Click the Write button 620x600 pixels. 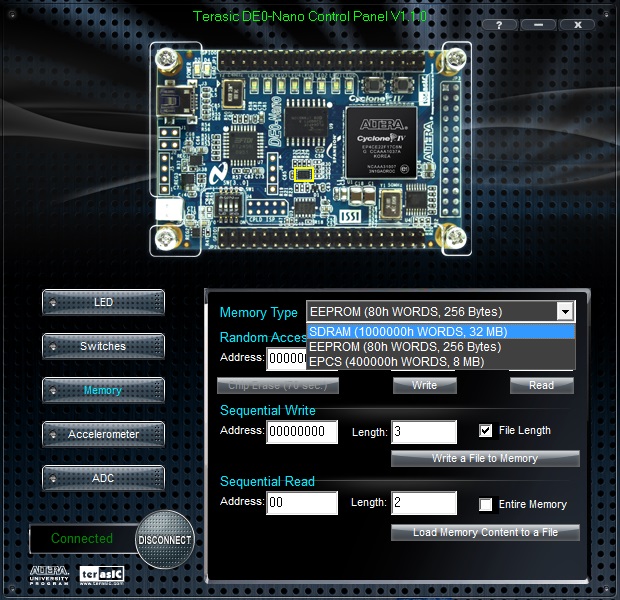click(425, 385)
